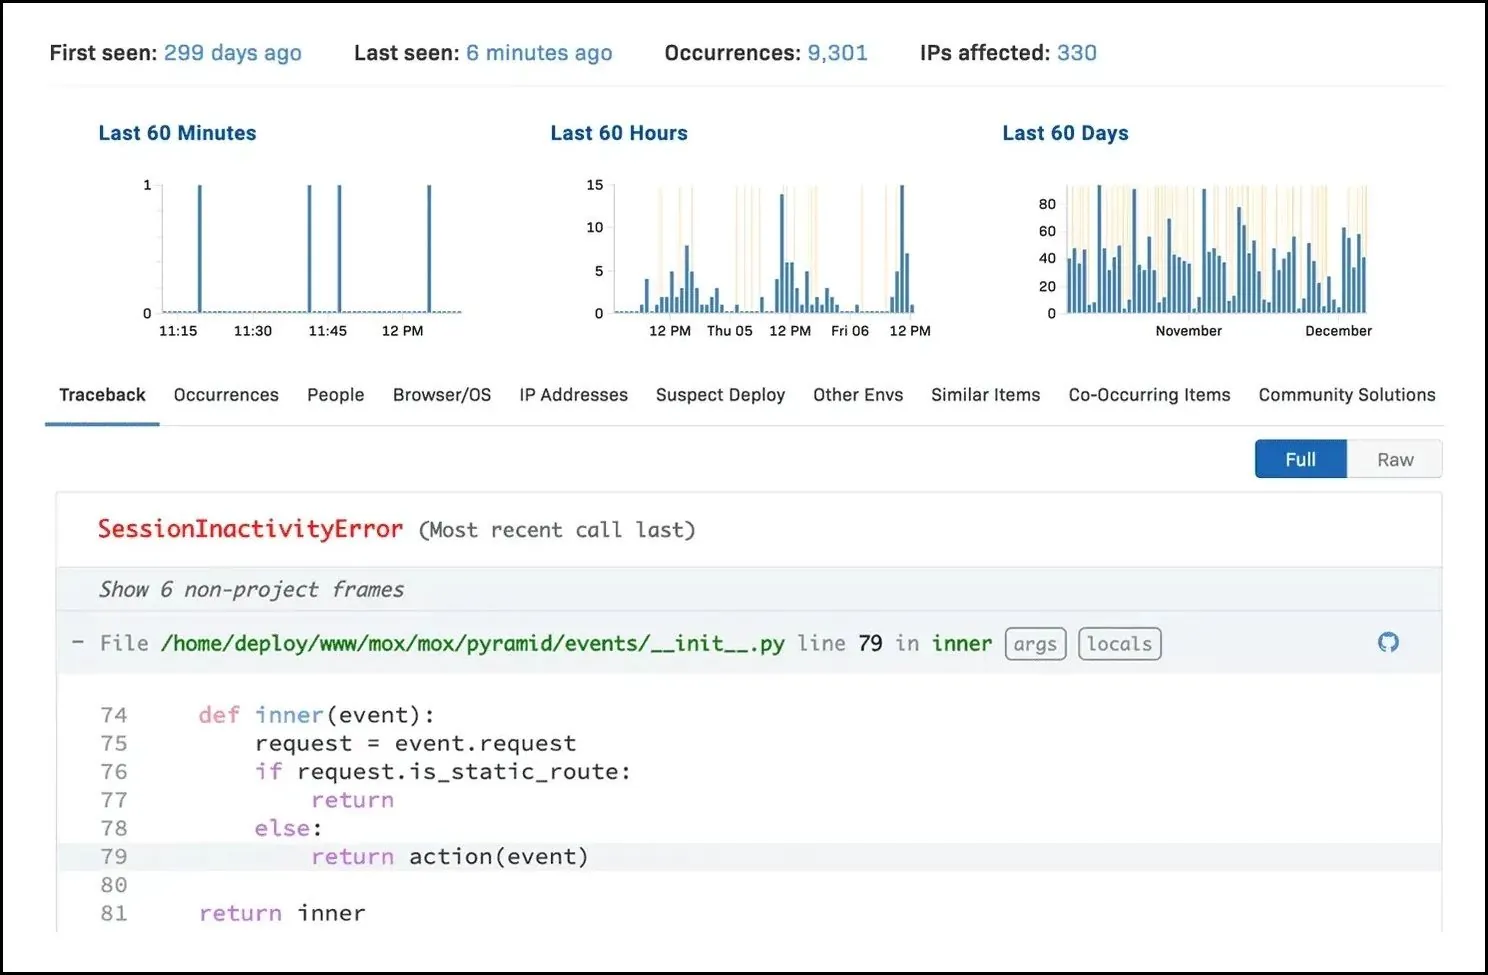Open the Community Solutions tab
This screenshot has height=975, width=1488.
(x=1347, y=395)
